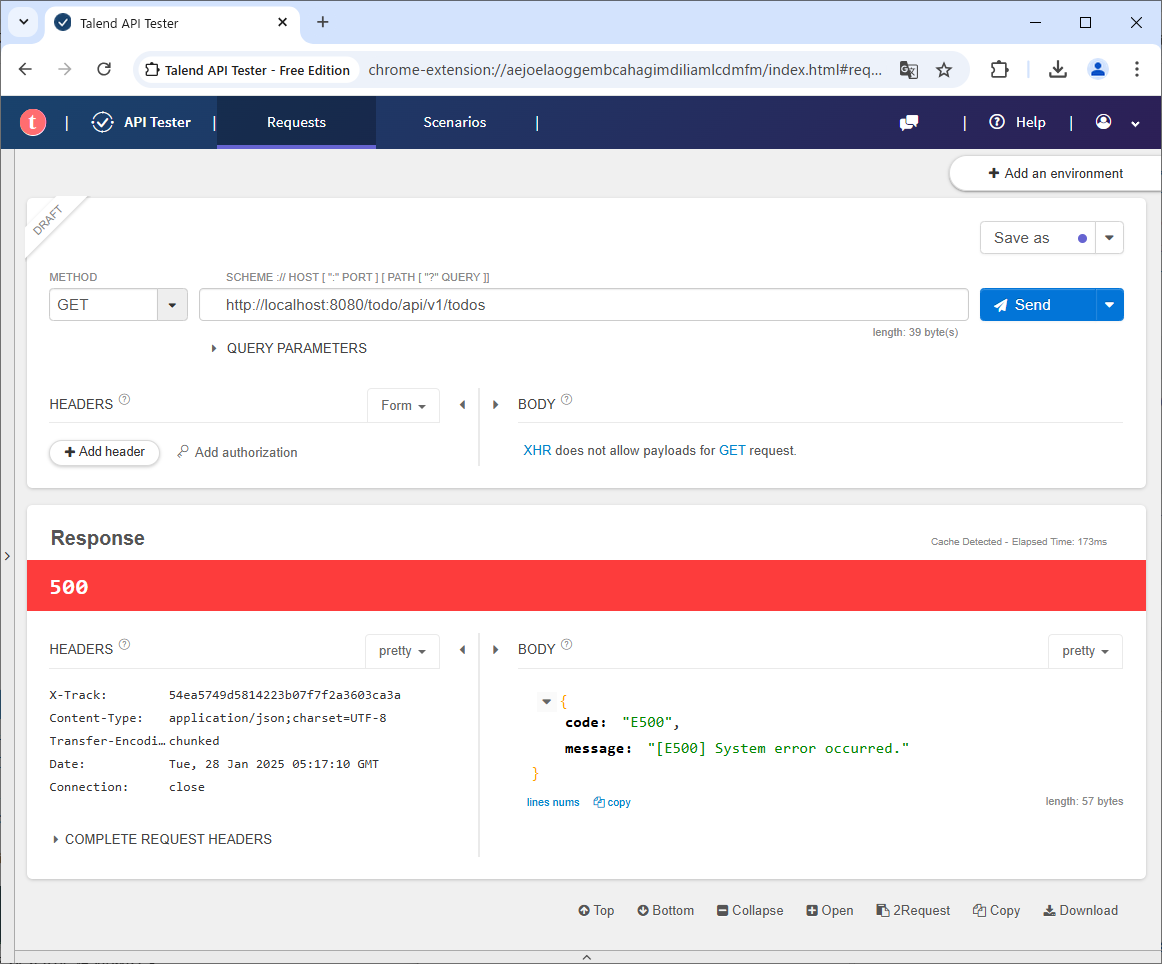This screenshot has height=964, width=1162.
Task: Click the request URL input field
Action: (583, 305)
